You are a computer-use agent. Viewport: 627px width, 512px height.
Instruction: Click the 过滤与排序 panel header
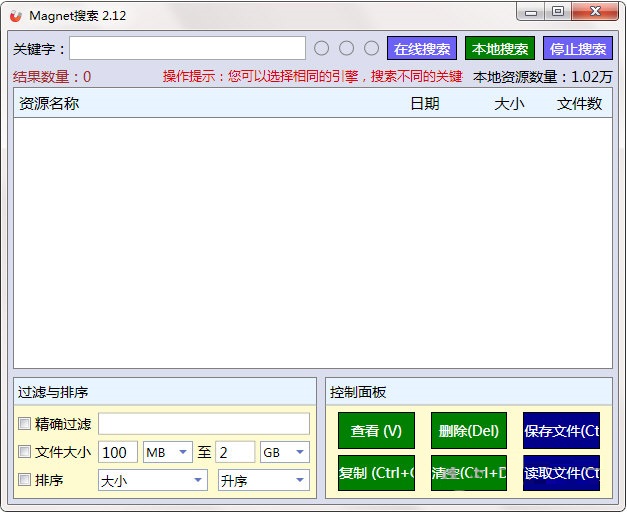[x=165, y=392]
